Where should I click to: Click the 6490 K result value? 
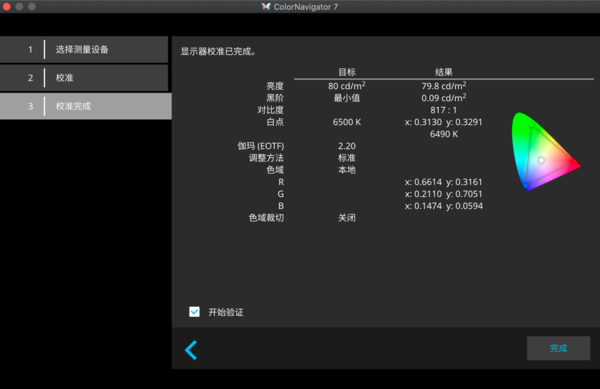point(444,134)
